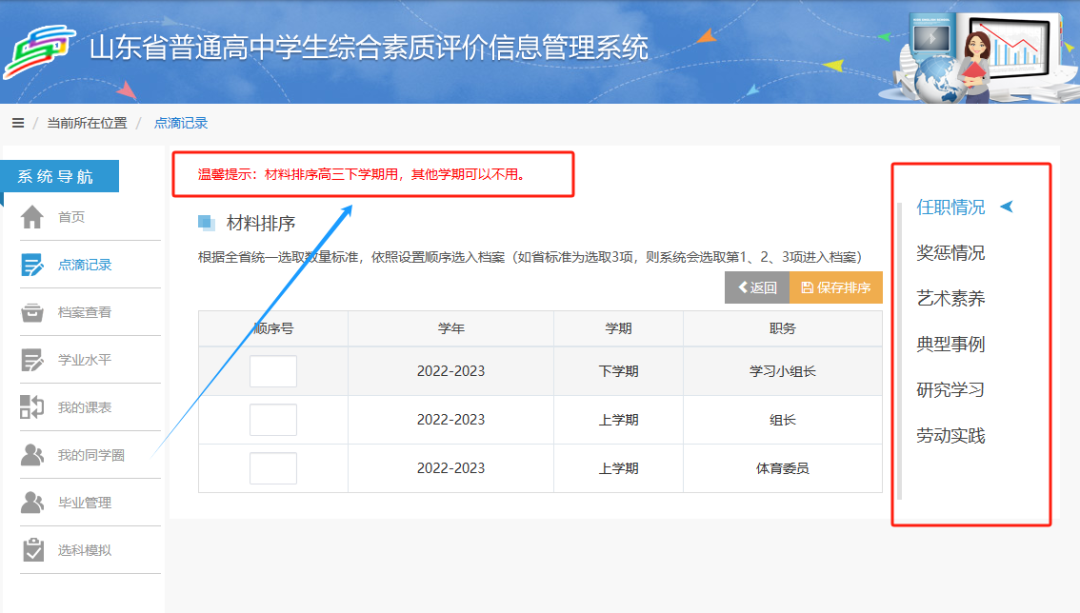Click the hamburger menu icon in breadcrumb
The image size is (1080, 613).
pyautogui.click(x=18, y=123)
